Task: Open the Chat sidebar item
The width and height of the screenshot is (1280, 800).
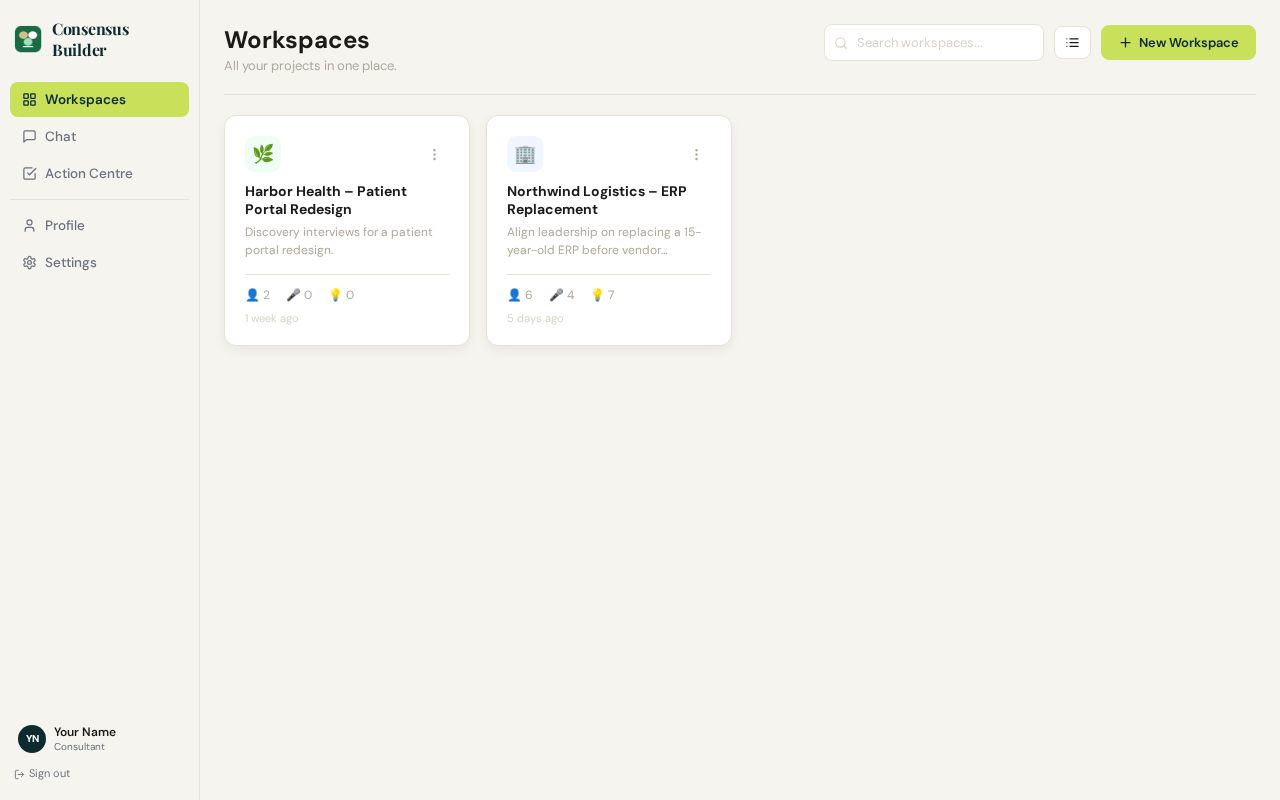Action: tap(99, 136)
